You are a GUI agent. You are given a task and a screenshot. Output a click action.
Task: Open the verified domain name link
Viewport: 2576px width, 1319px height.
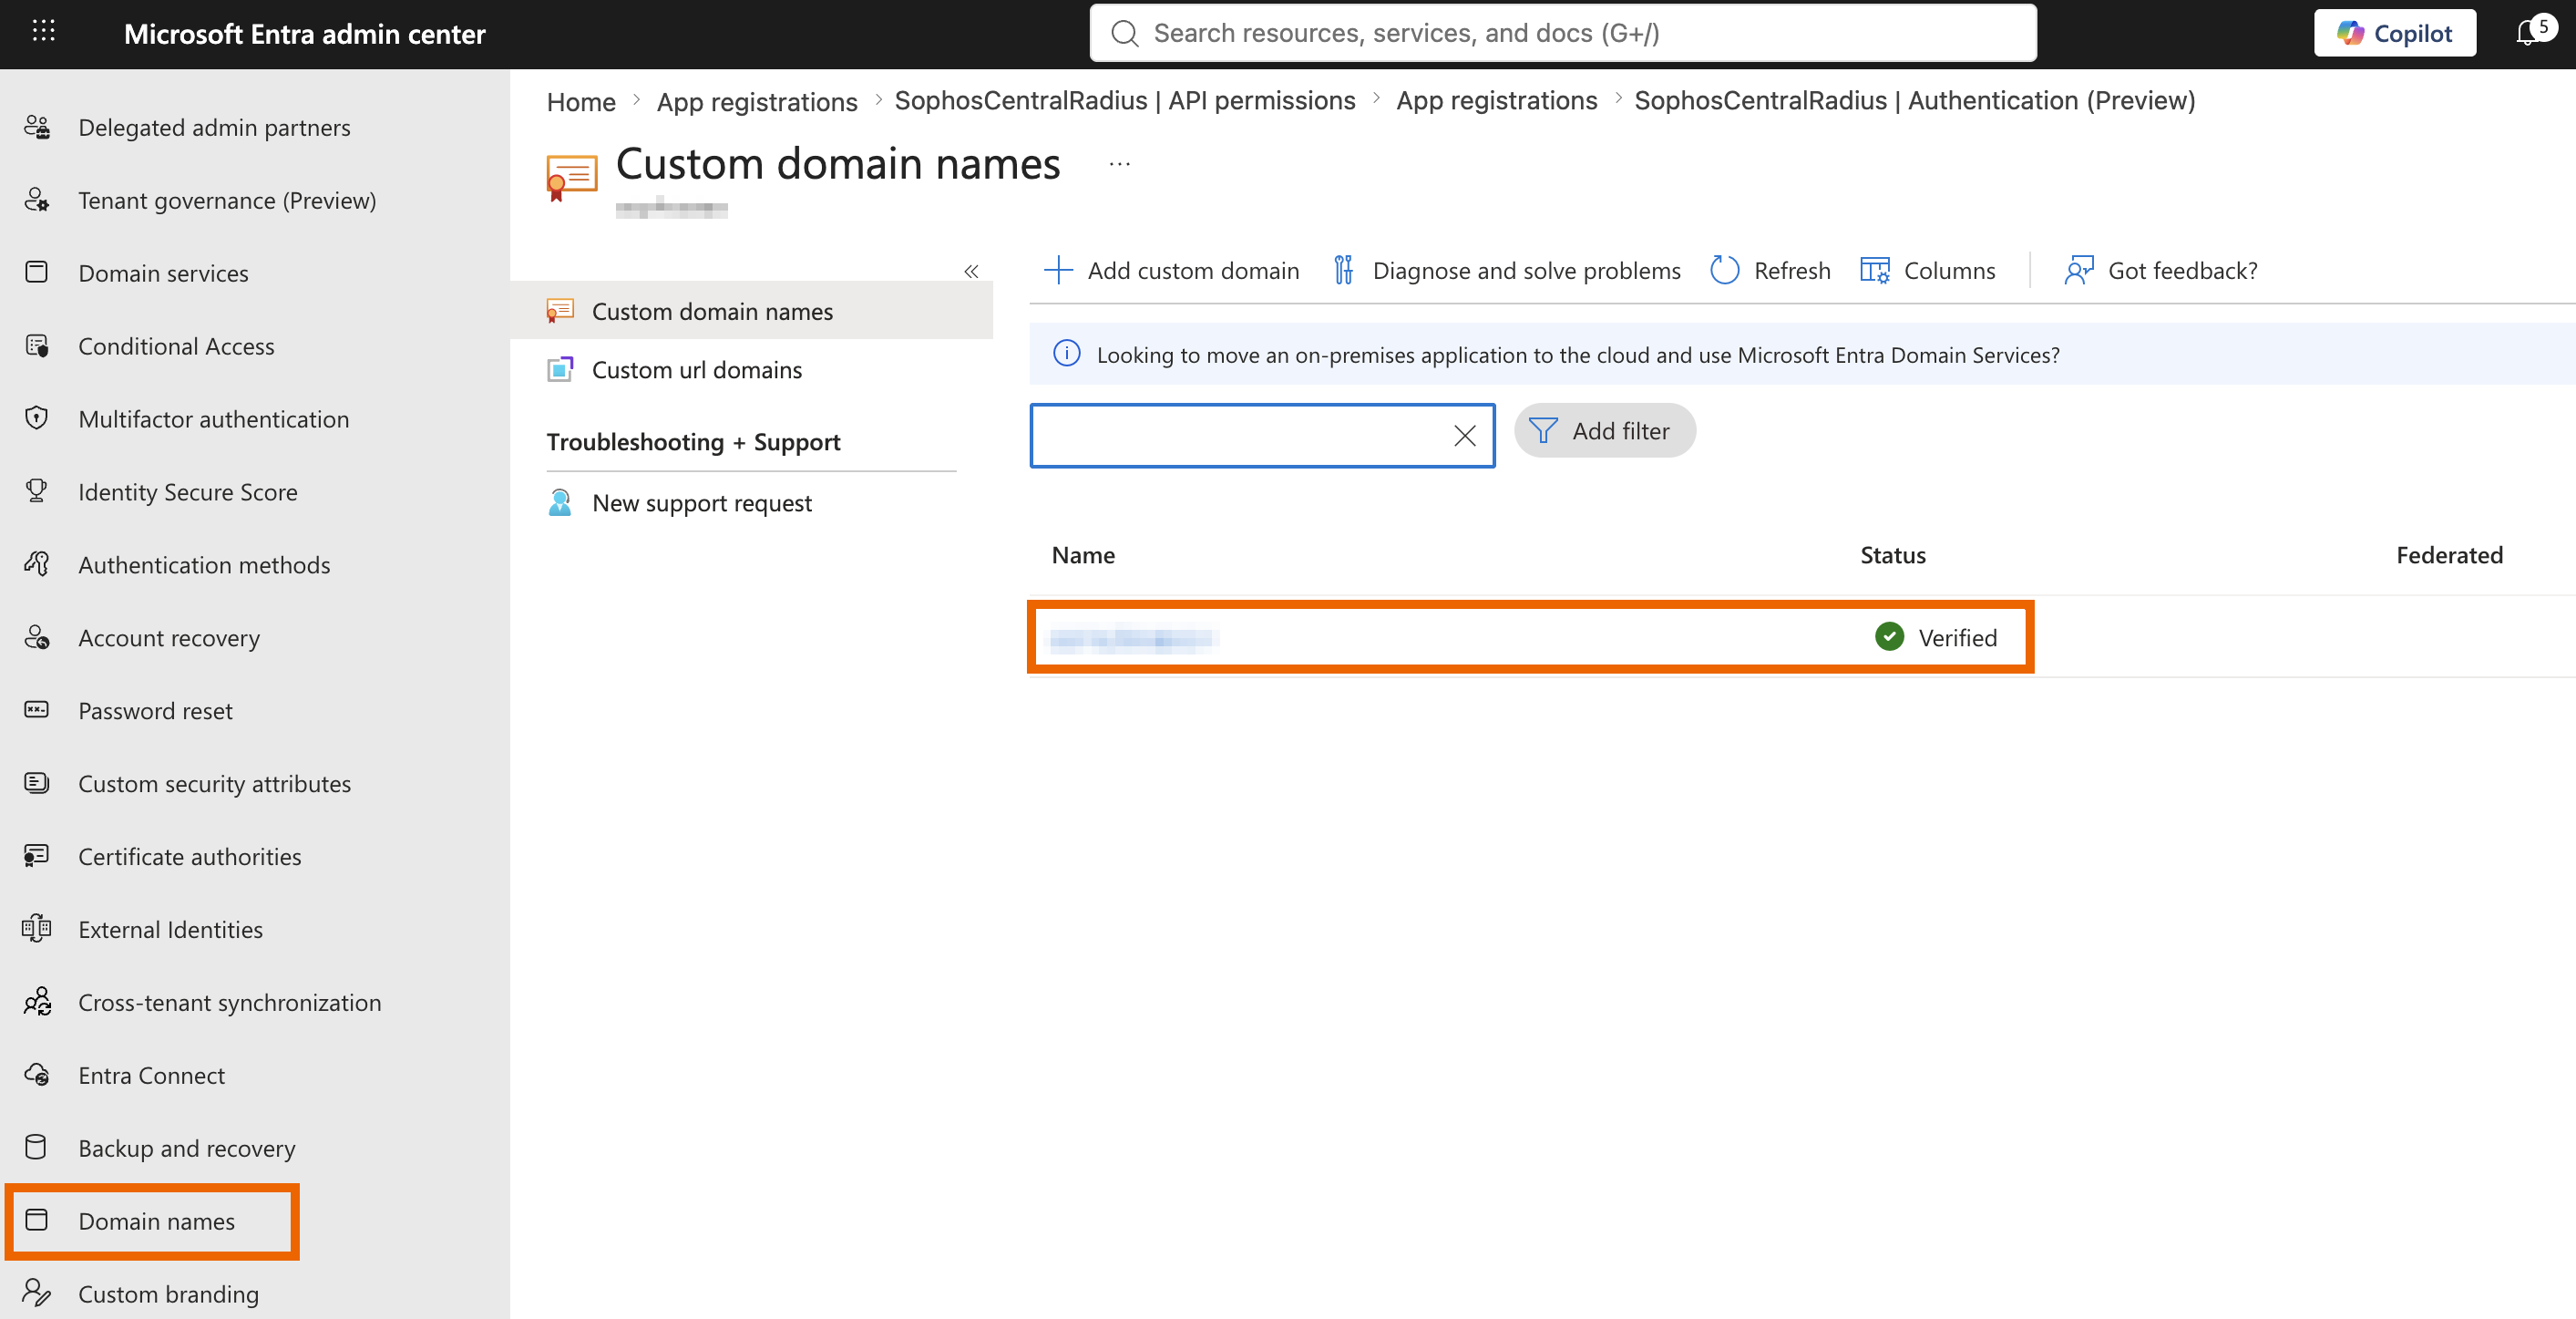click(x=1131, y=638)
